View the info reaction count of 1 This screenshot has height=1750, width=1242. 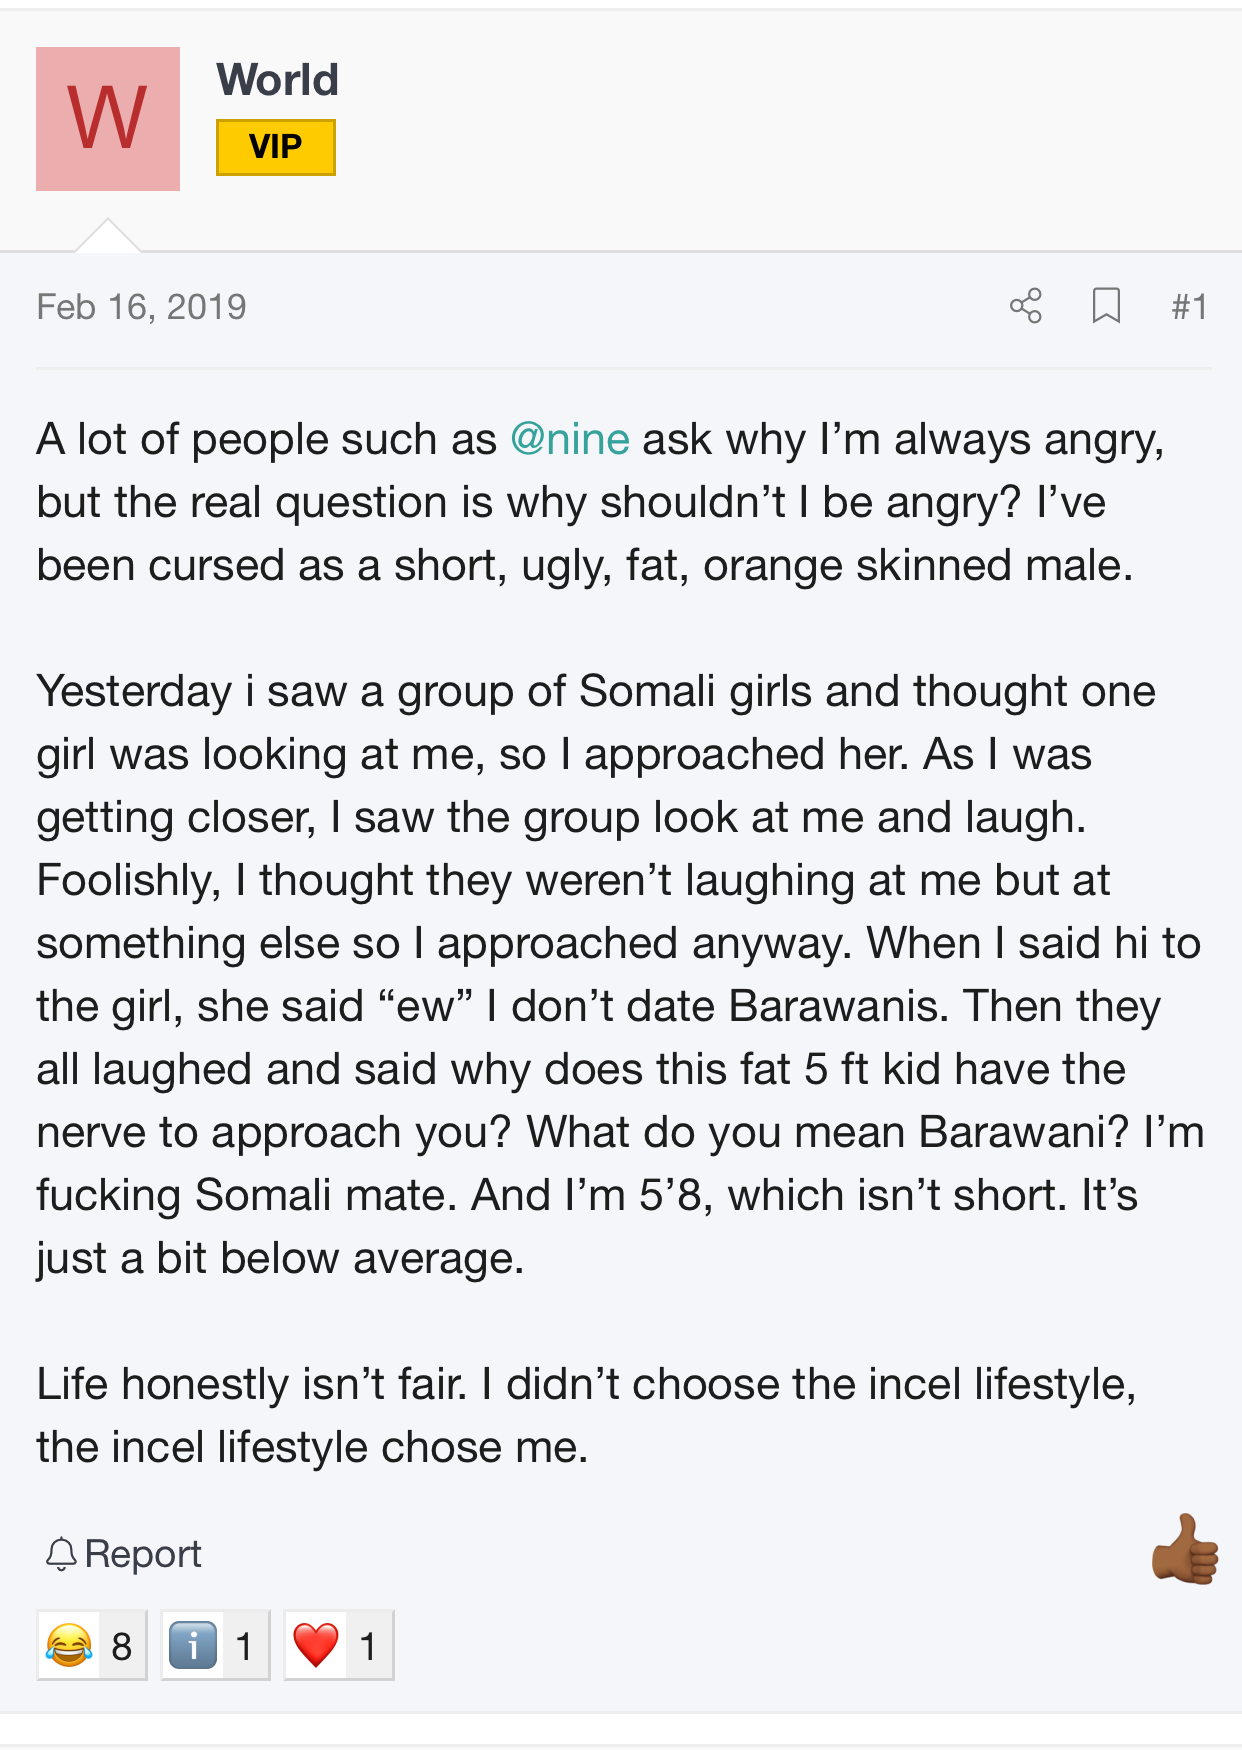coord(244,1646)
